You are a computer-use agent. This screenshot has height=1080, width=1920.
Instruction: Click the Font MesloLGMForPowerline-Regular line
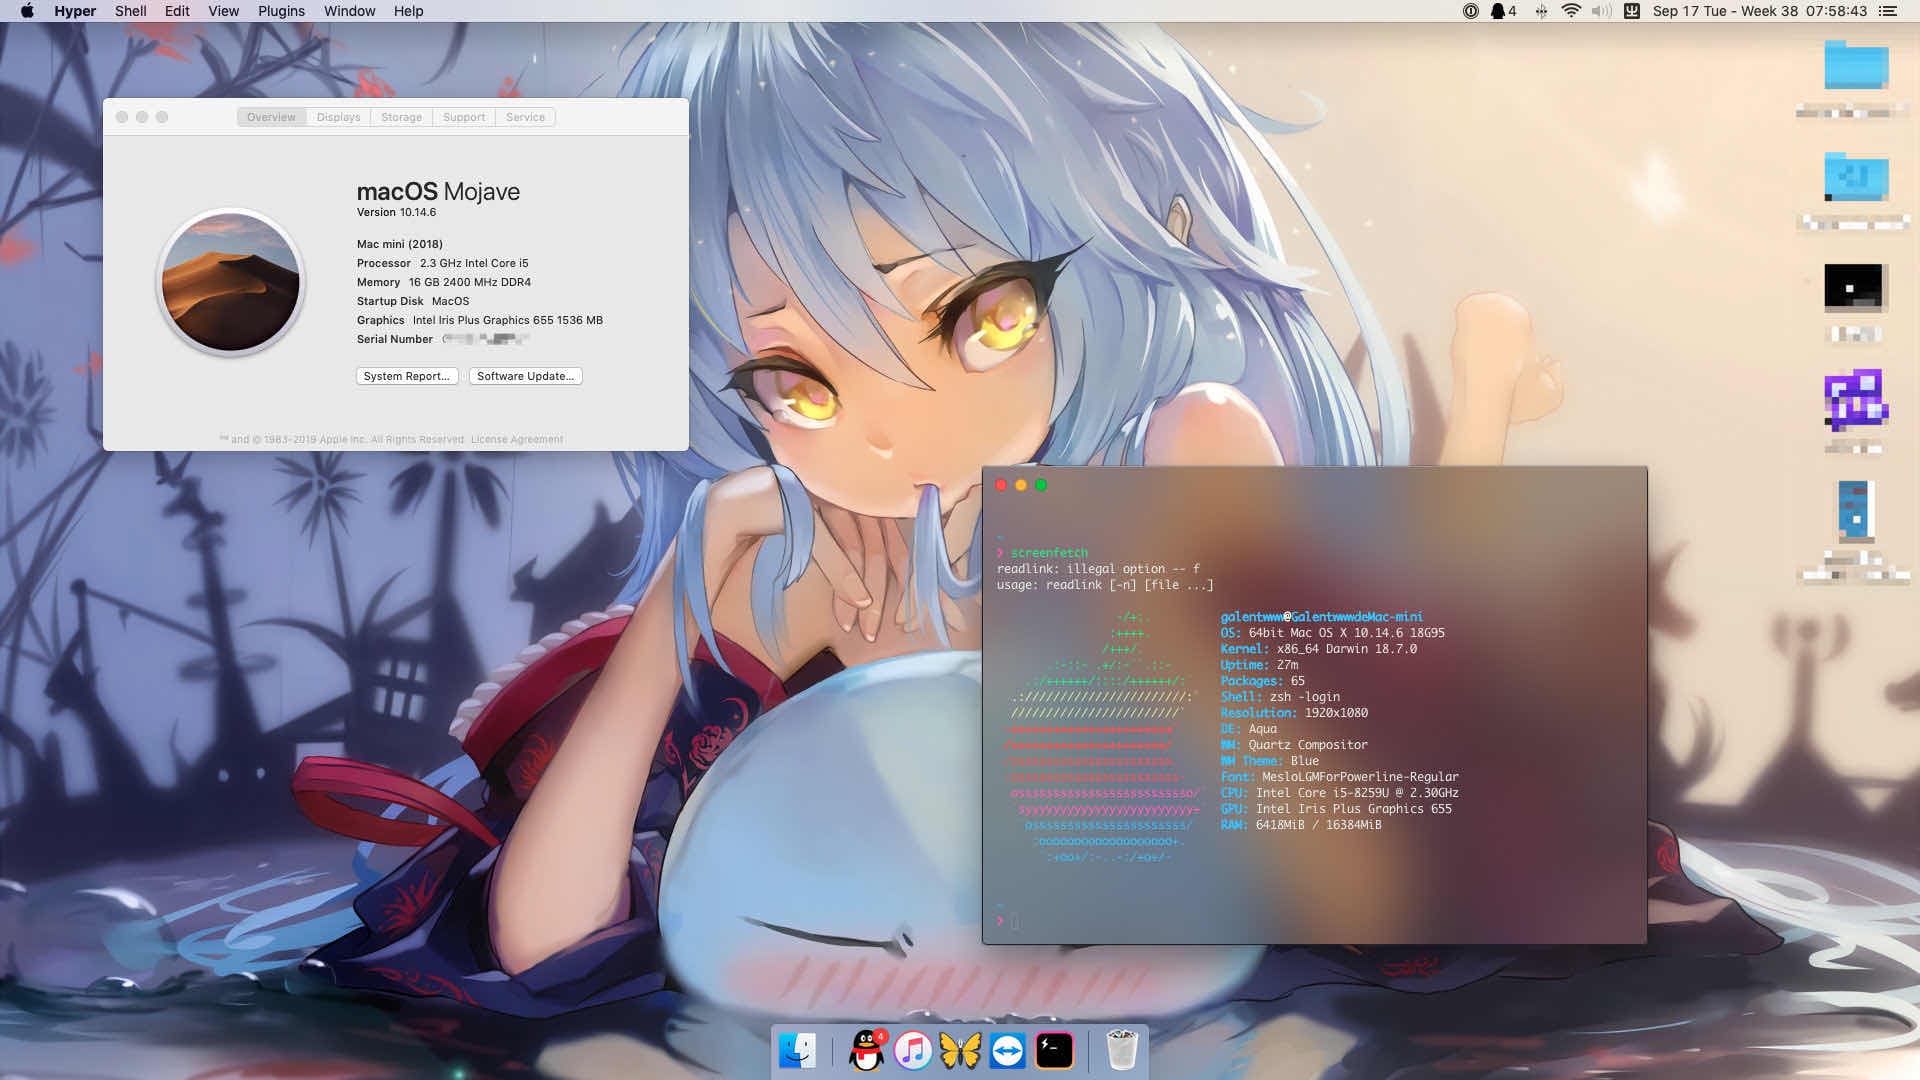[x=1339, y=777]
